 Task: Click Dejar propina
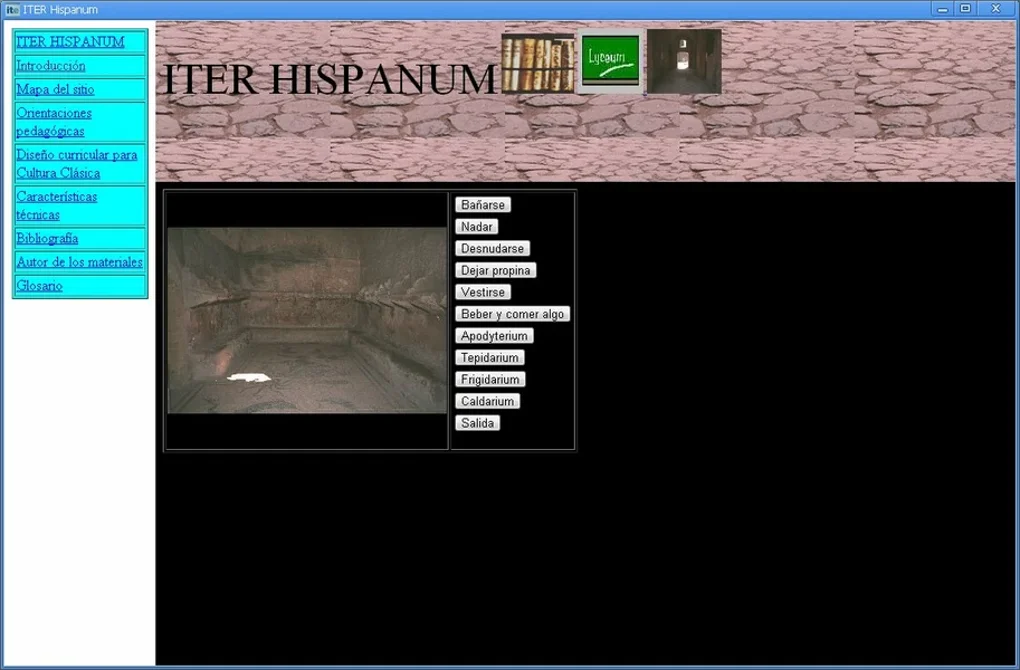[x=495, y=270]
